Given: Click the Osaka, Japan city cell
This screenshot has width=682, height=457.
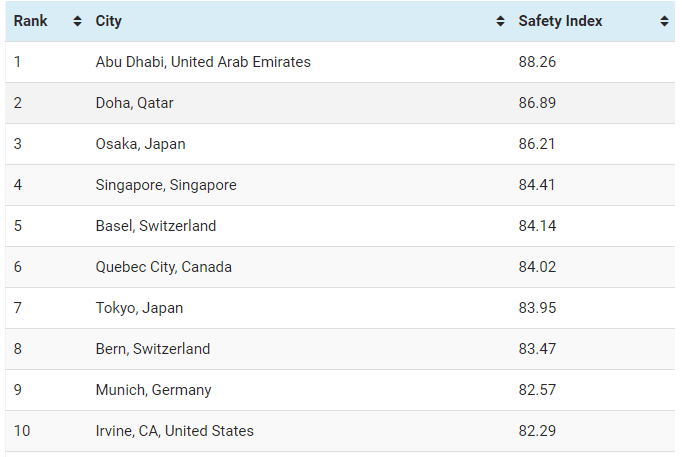Looking at the screenshot, I should click(140, 144).
